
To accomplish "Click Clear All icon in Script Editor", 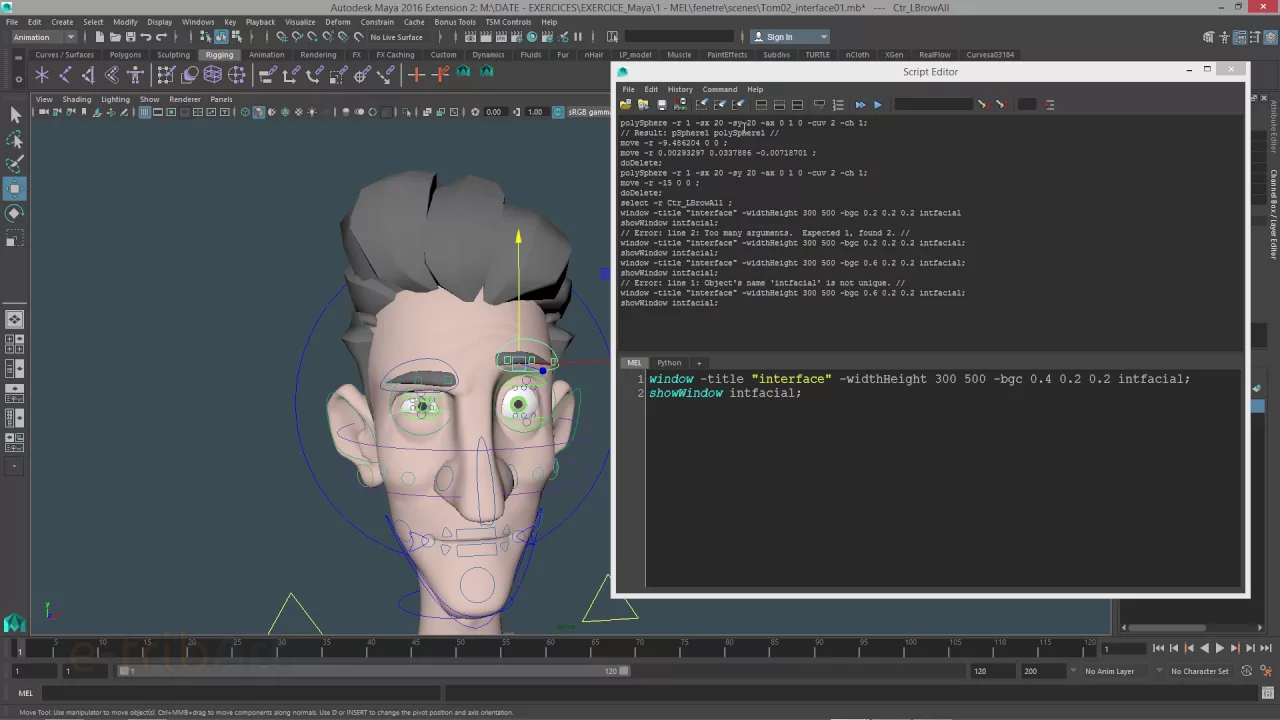I will click(x=739, y=104).
